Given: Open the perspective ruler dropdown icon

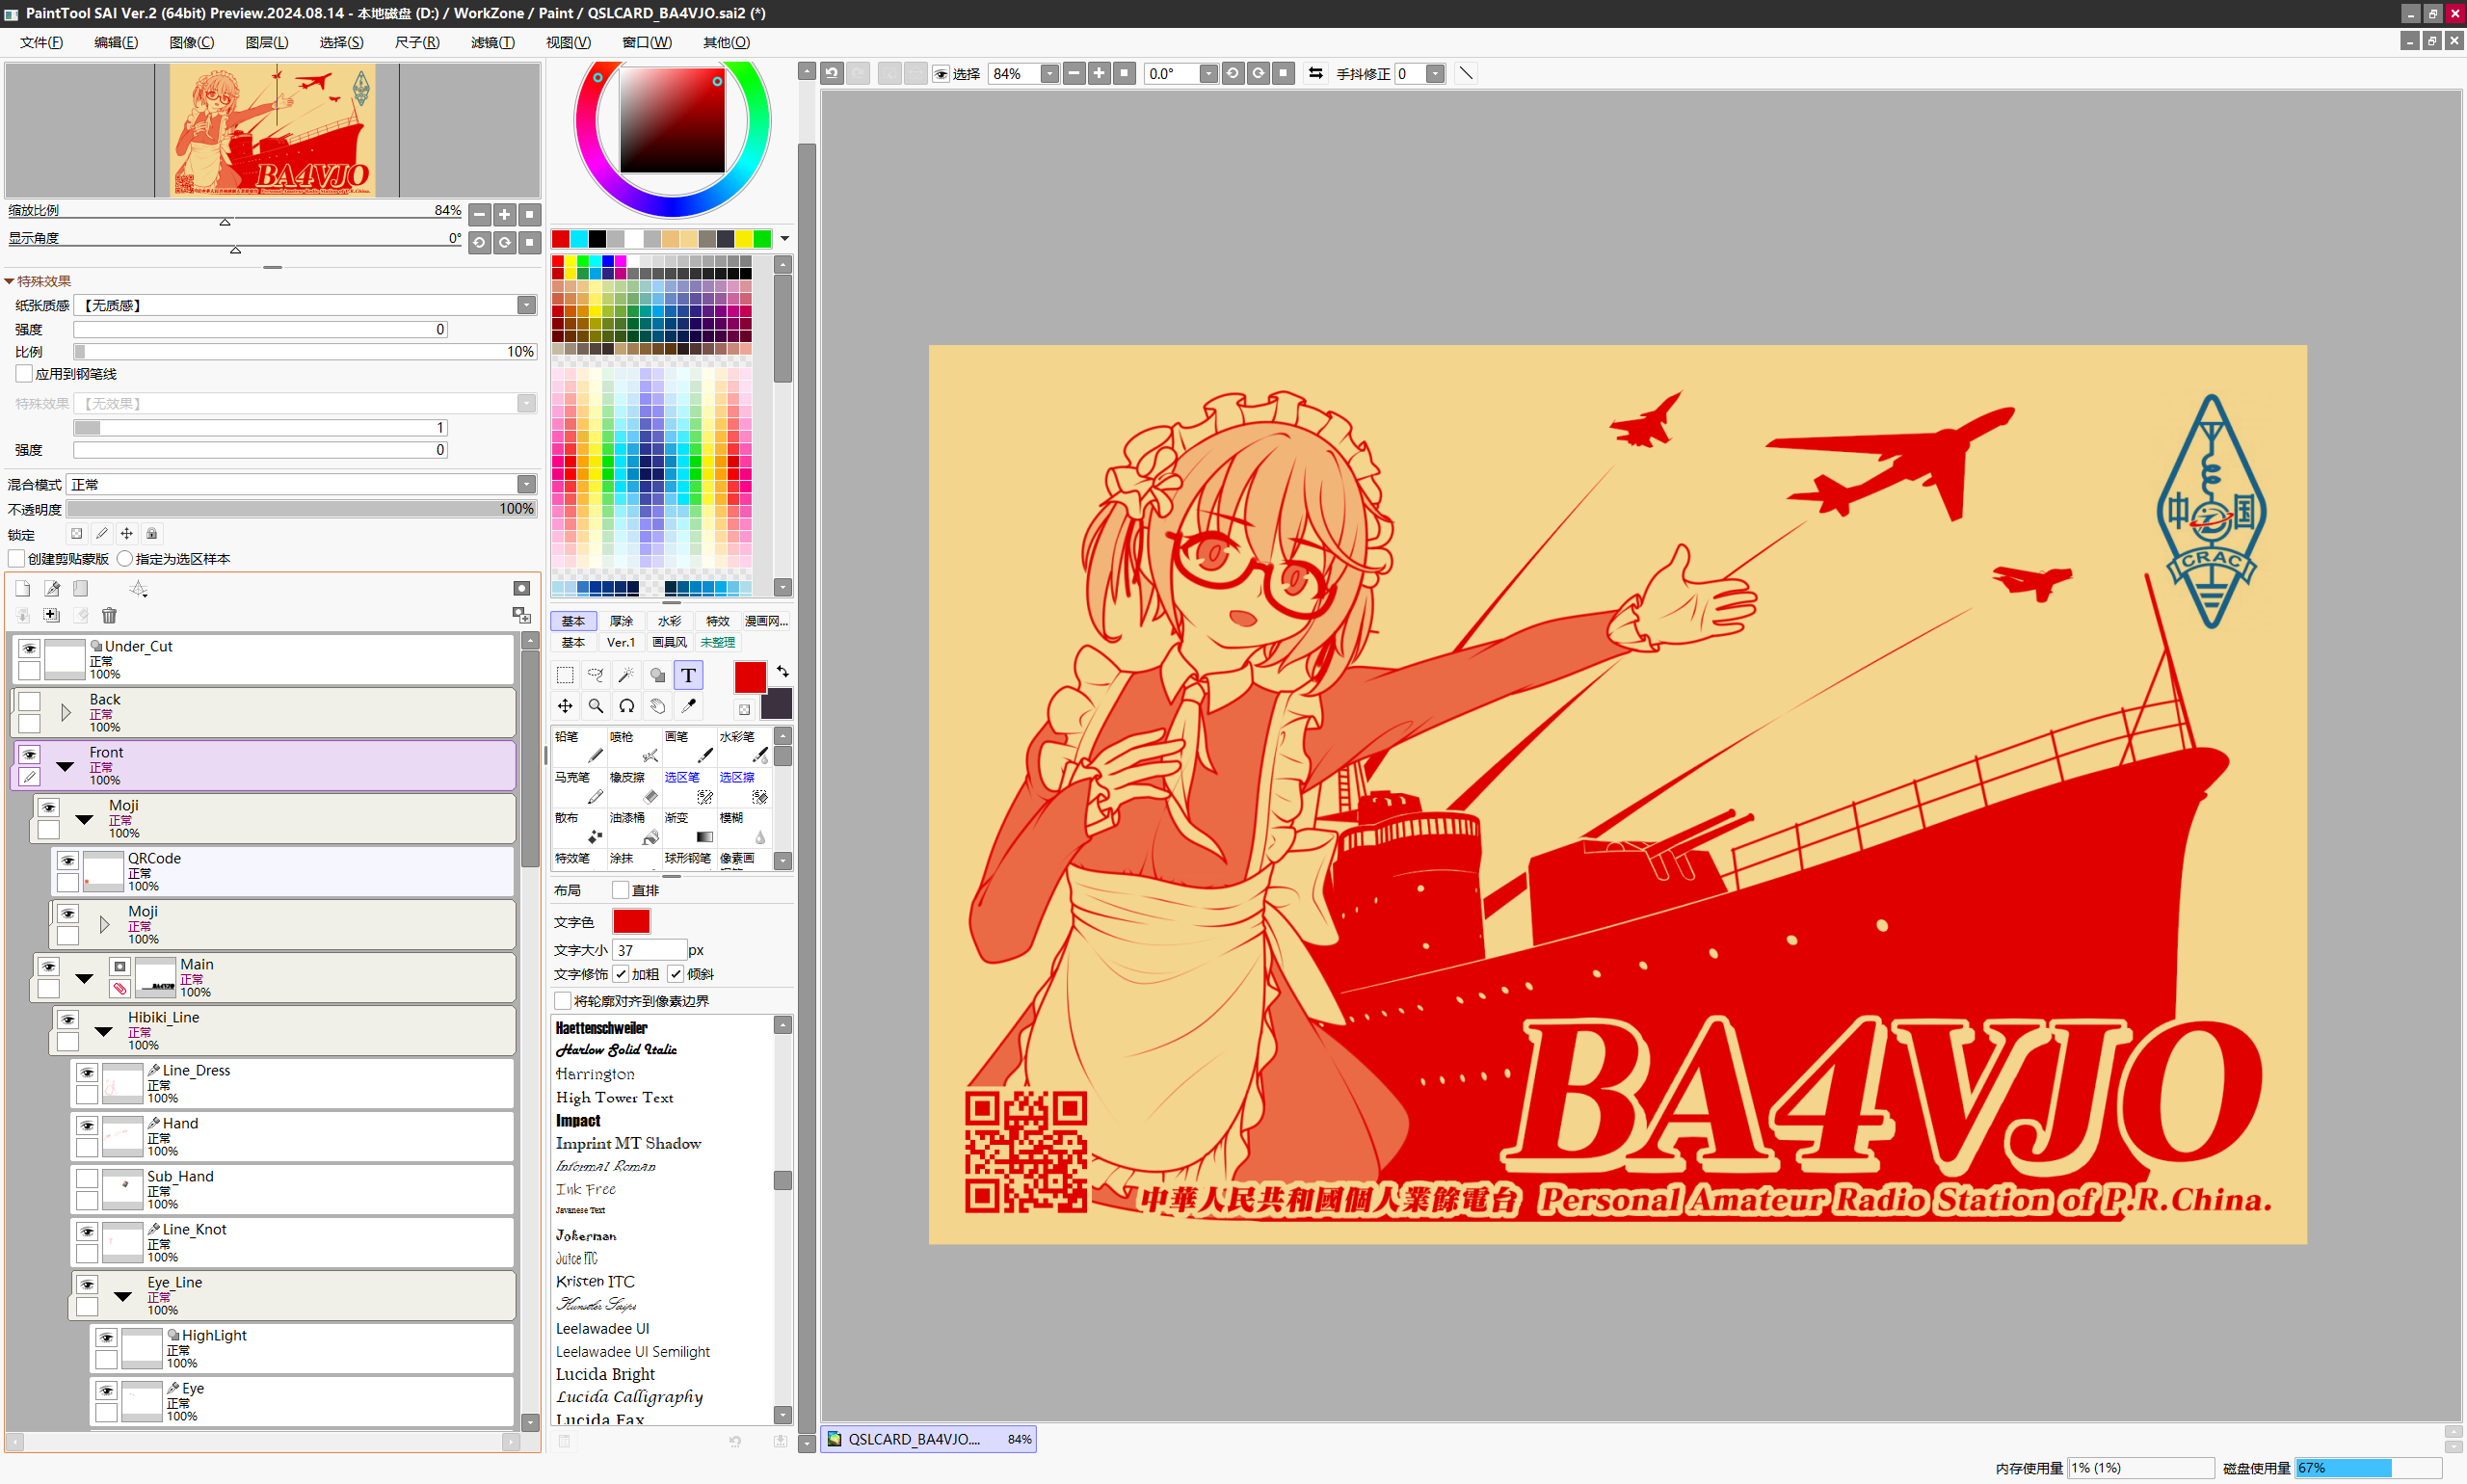Looking at the screenshot, I should [x=139, y=588].
